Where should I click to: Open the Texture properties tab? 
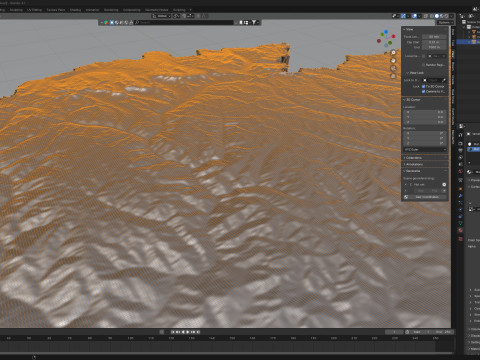[x=460, y=239]
